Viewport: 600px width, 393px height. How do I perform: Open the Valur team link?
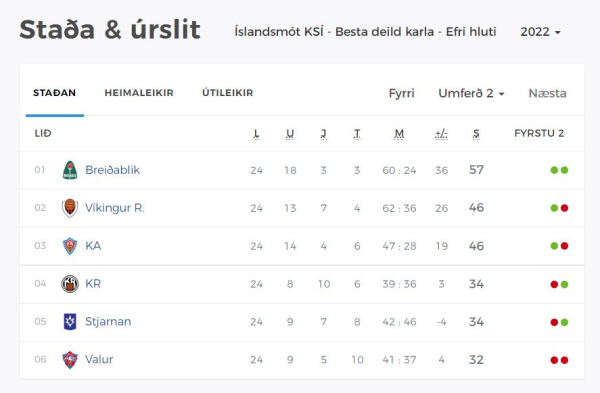(99, 359)
